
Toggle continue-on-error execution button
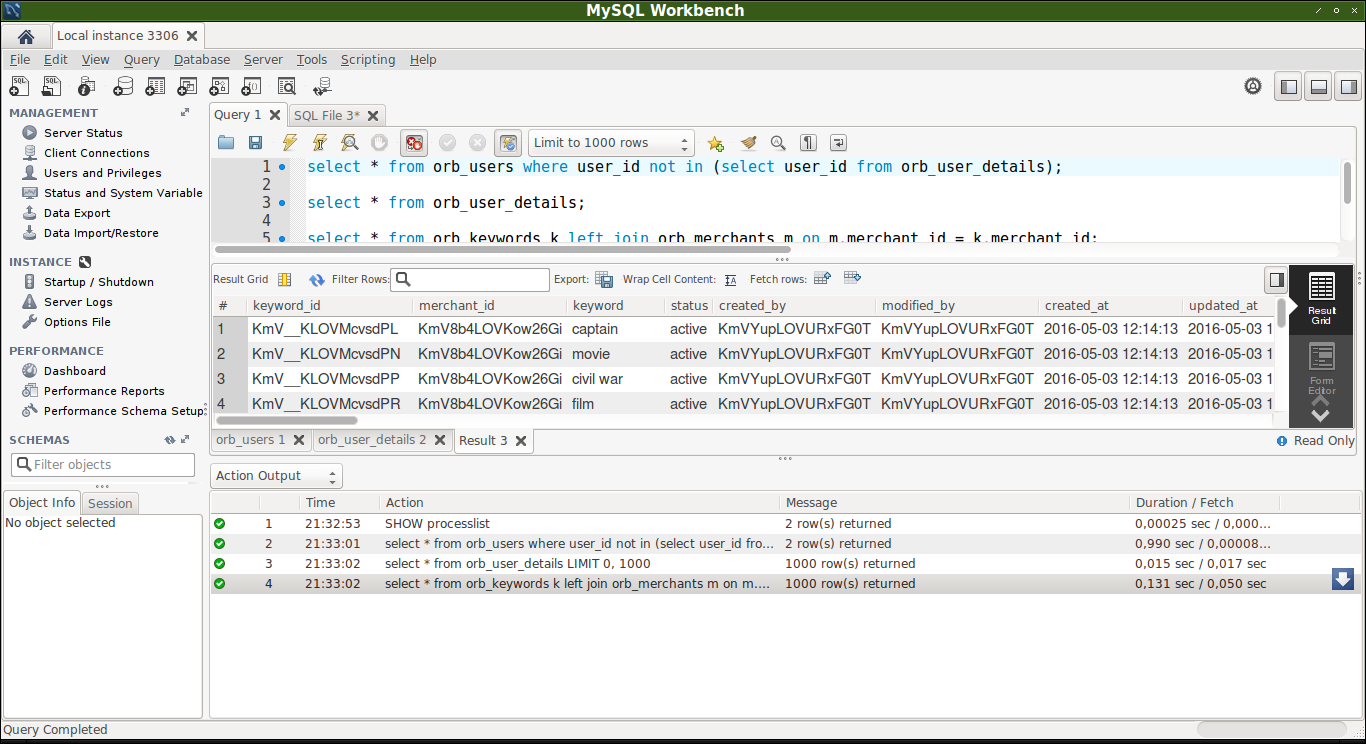[413, 143]
